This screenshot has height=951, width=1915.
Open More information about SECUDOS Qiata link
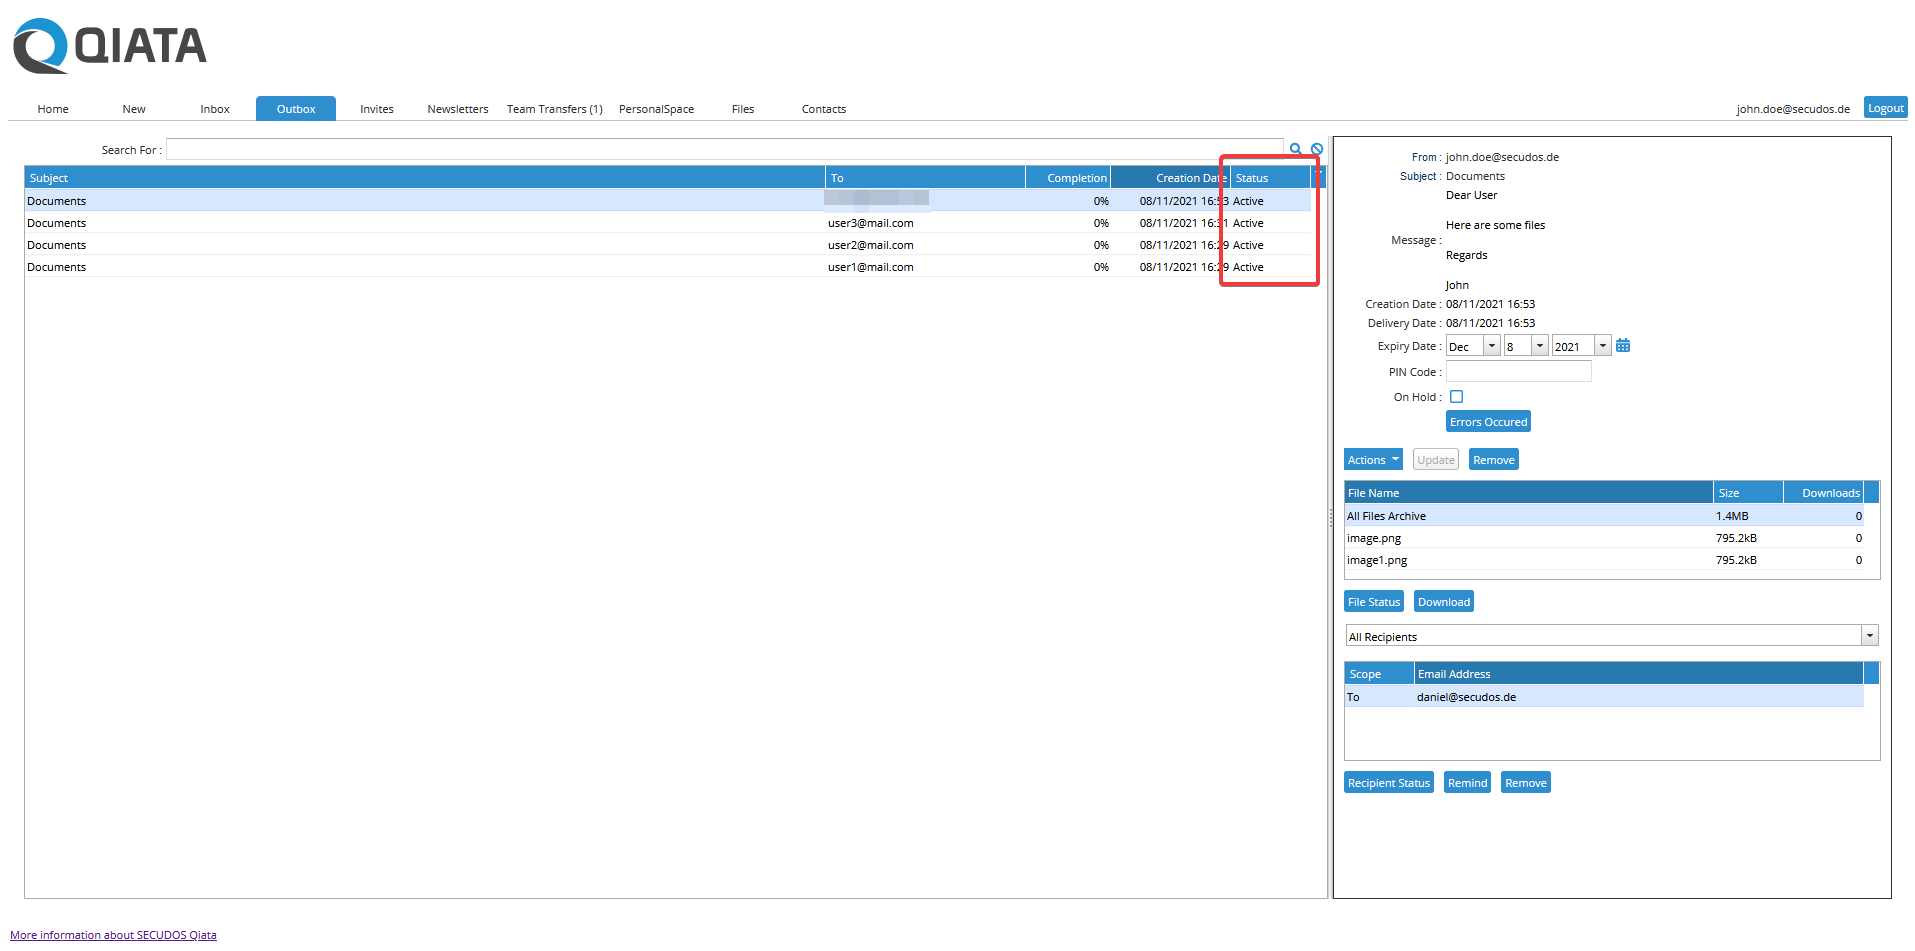click(113, 935)
